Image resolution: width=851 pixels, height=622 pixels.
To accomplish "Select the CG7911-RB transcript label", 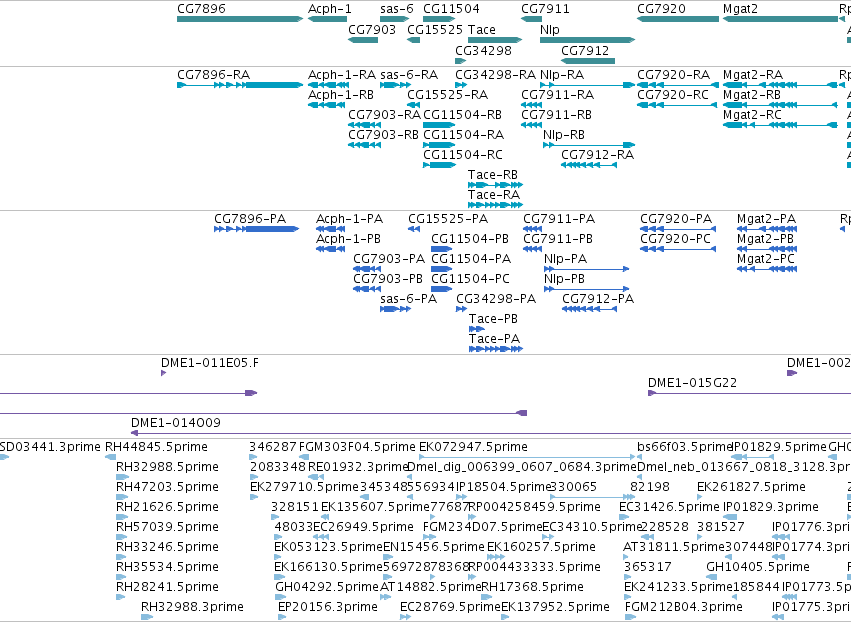I will click(x=556, y=115).
